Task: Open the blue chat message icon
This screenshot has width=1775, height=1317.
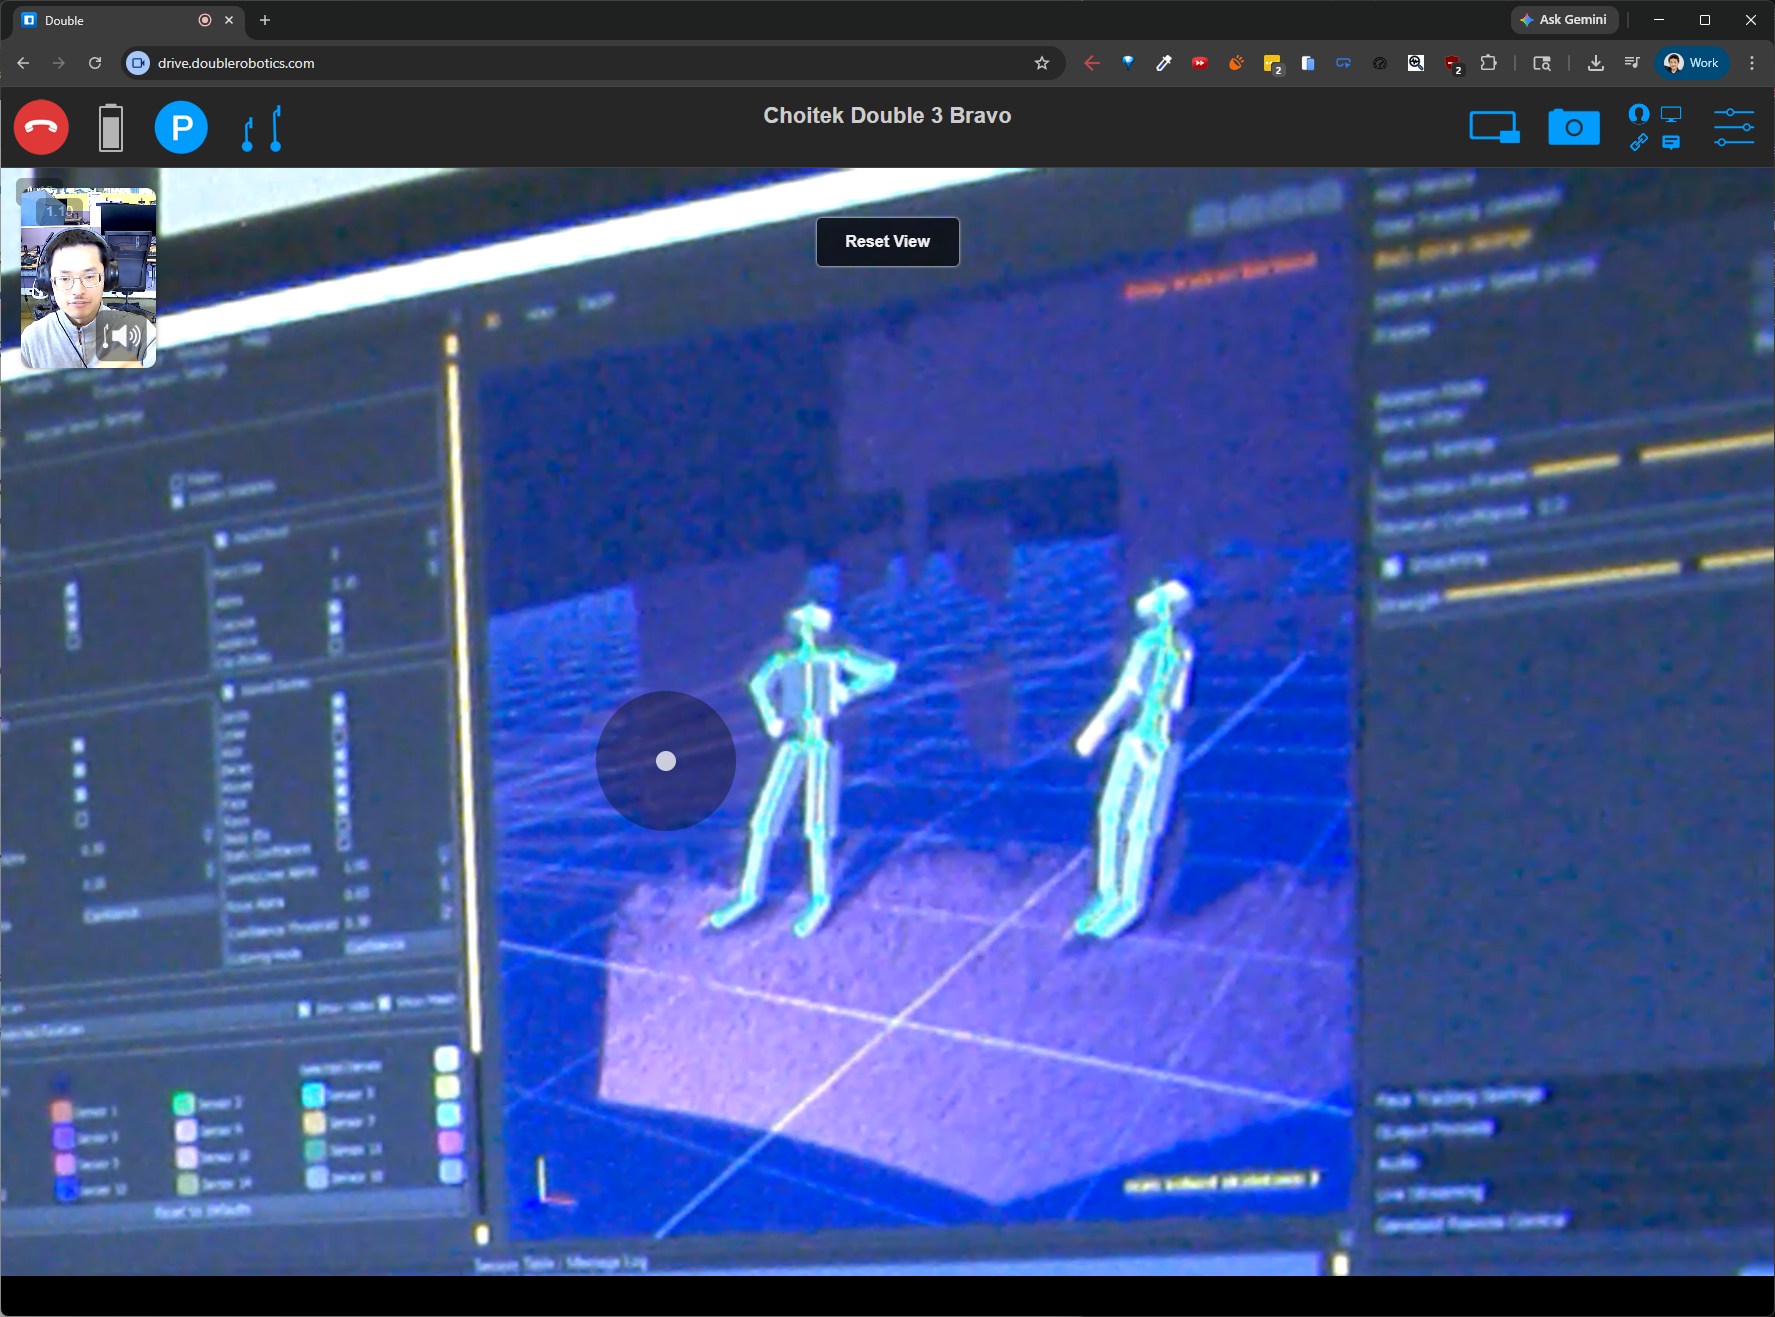Action: click(1671, 143)
